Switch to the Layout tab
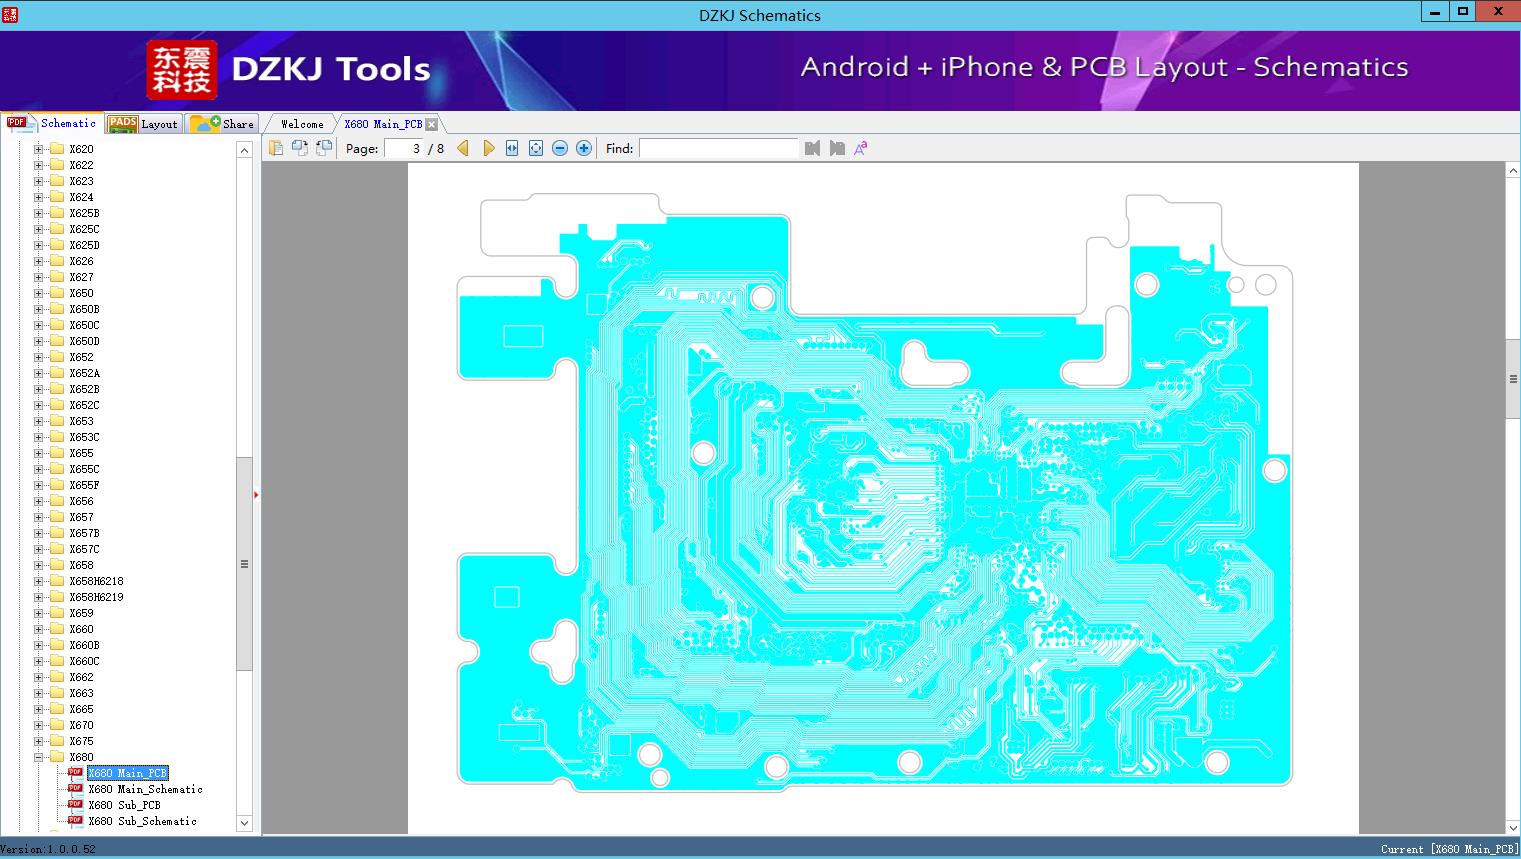This screenshot has height=859, width=1521. tap(143, 124)
